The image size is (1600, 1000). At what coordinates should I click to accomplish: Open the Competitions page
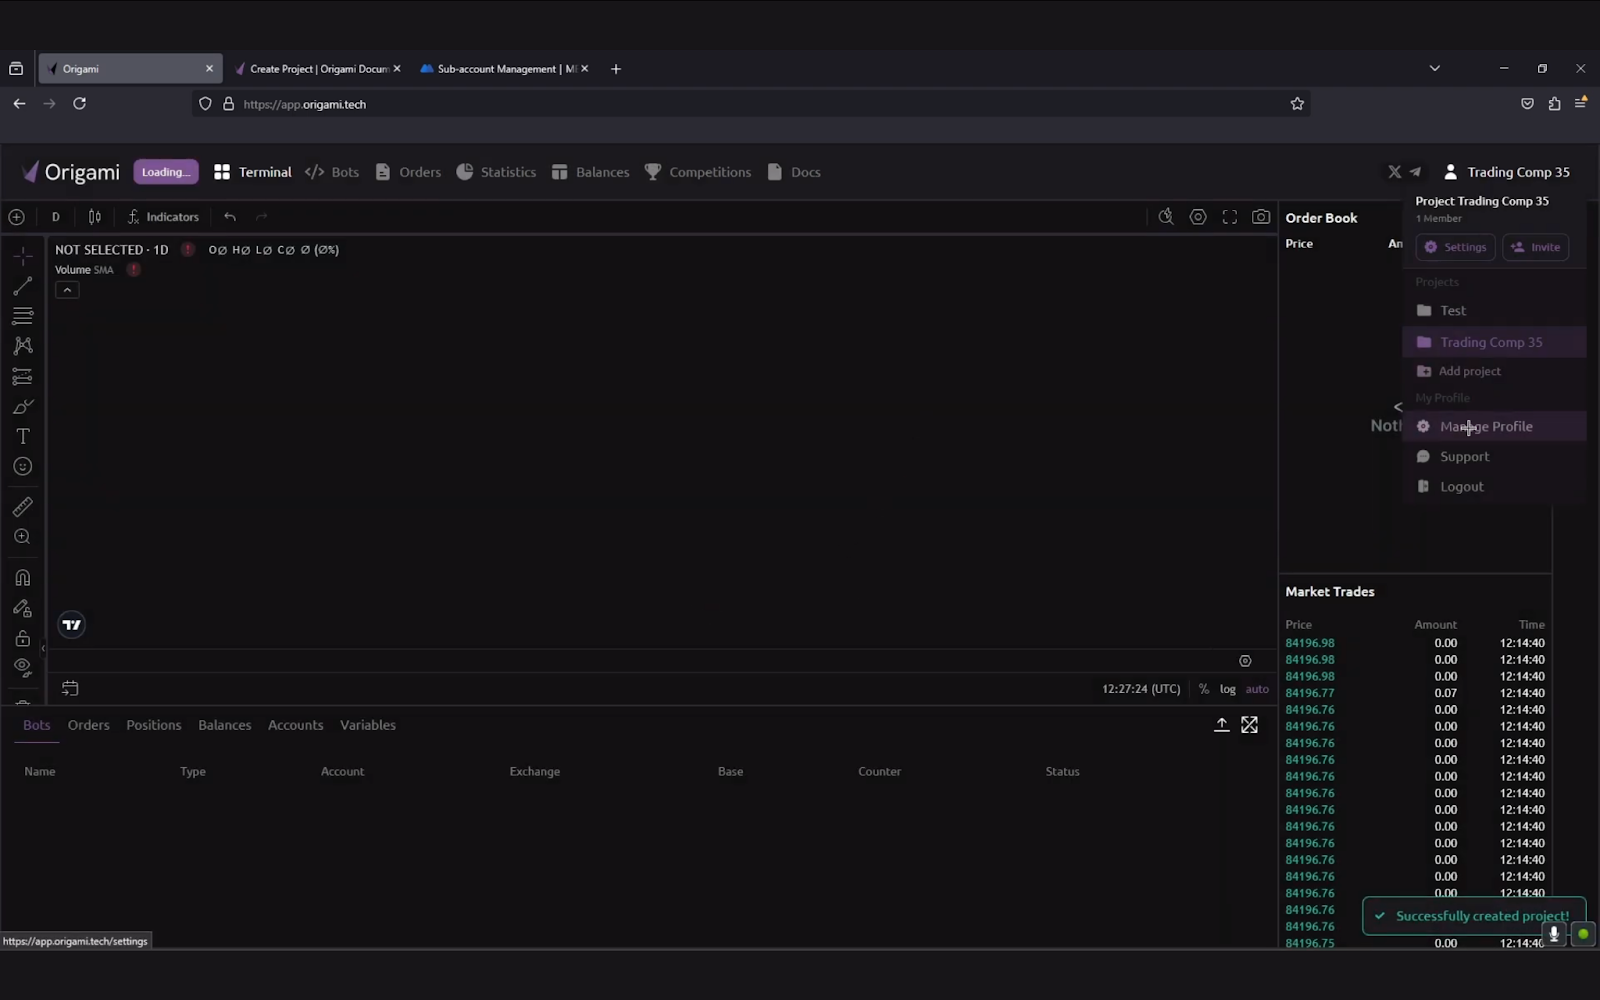tap(698, 172)
